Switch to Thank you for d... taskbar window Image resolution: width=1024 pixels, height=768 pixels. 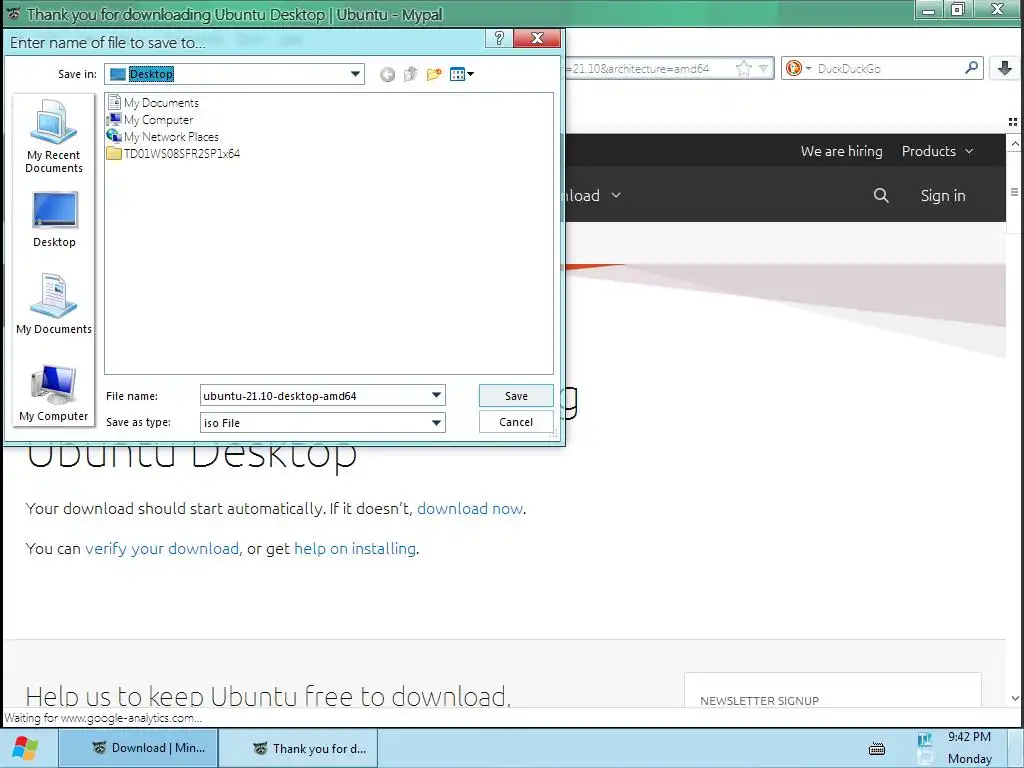pyautogui.click(x=298, y=748)
